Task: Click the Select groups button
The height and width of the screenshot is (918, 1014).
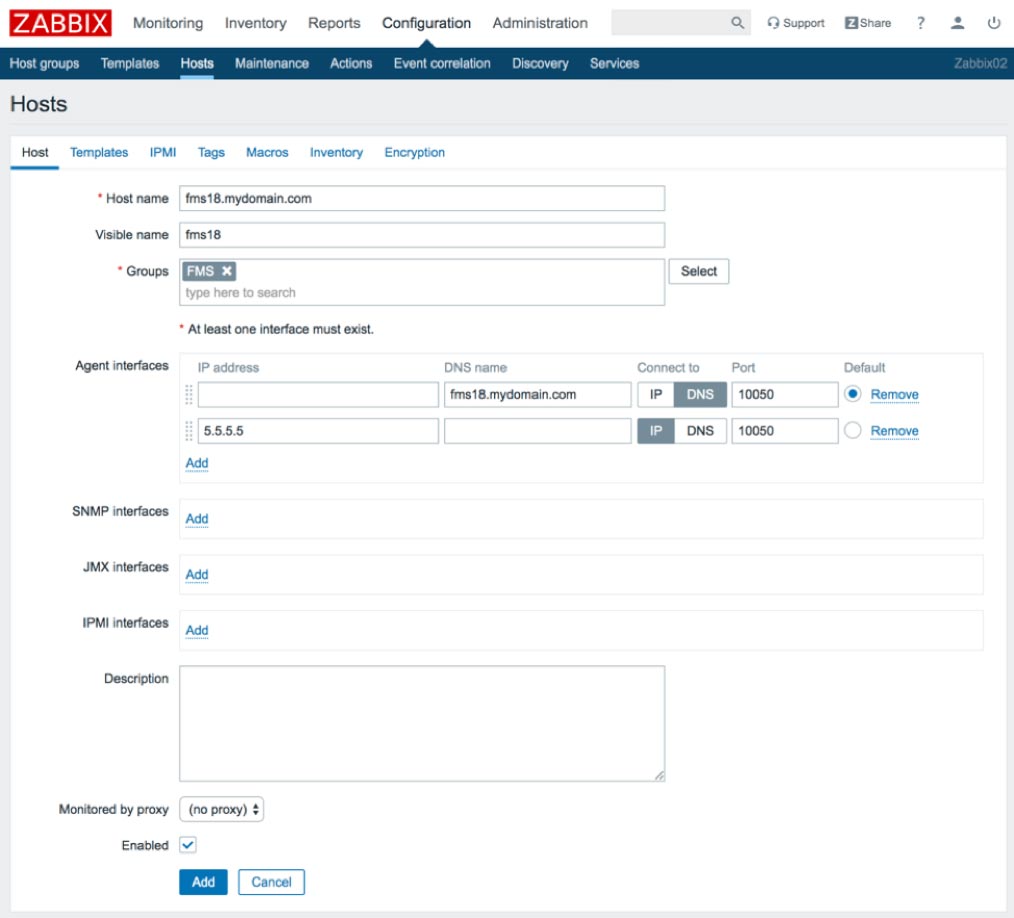Action: (698, 271)
